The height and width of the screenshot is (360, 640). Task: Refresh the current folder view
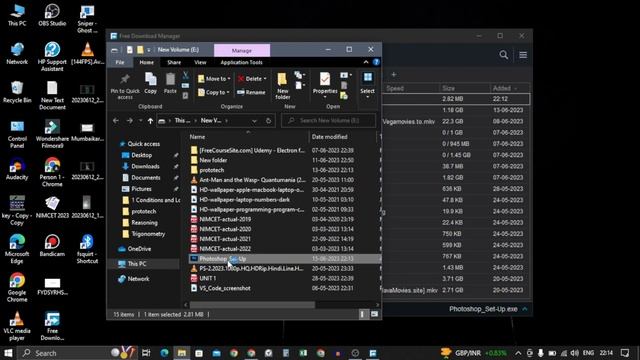tap(268, 121)
